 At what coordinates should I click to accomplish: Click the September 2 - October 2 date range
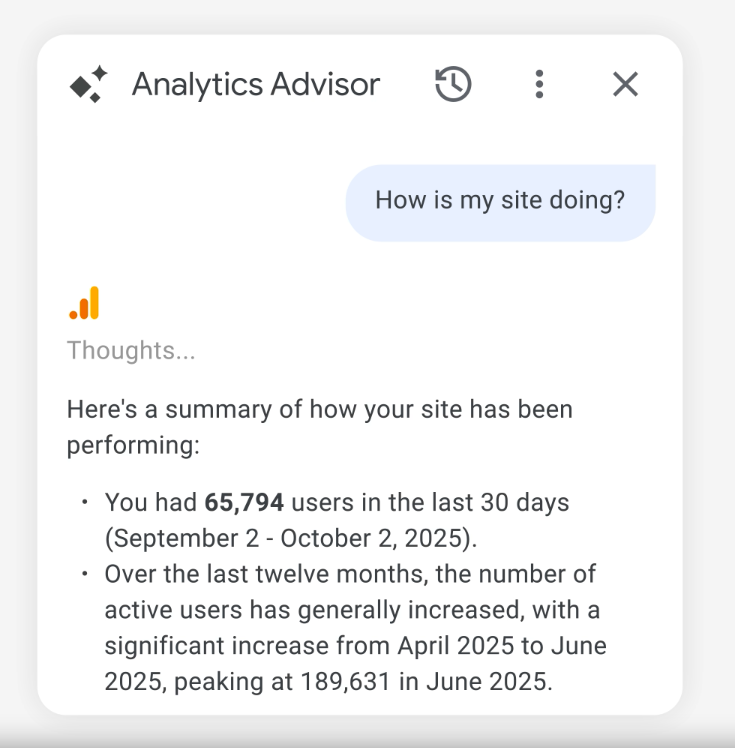[x=290, y=538]
